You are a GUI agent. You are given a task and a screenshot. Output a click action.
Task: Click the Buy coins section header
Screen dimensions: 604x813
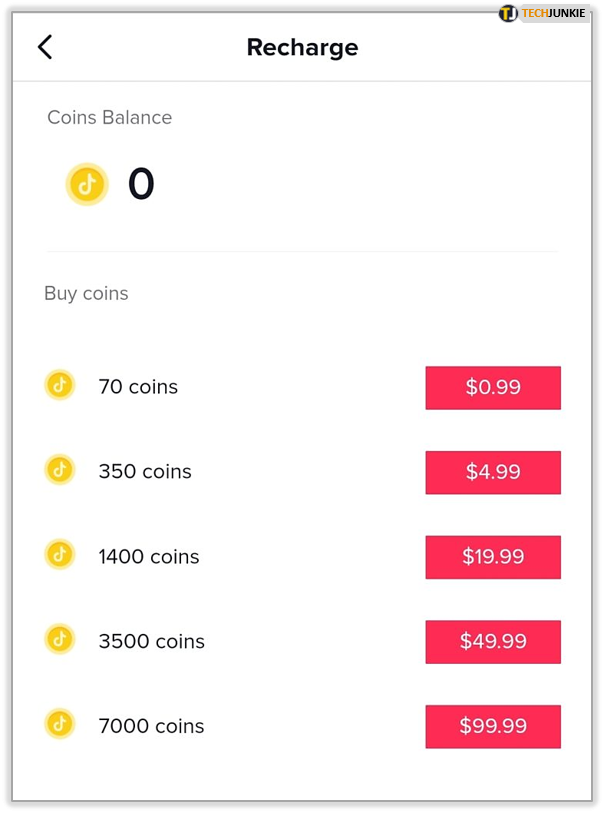(x=85, y=293)
